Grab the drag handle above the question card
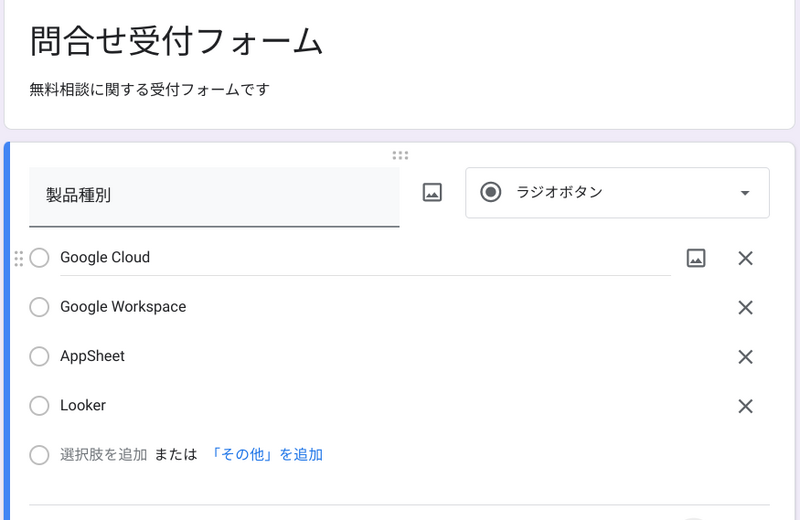The height and width of the screenshot is (520, 800). (x=401, y=155)
